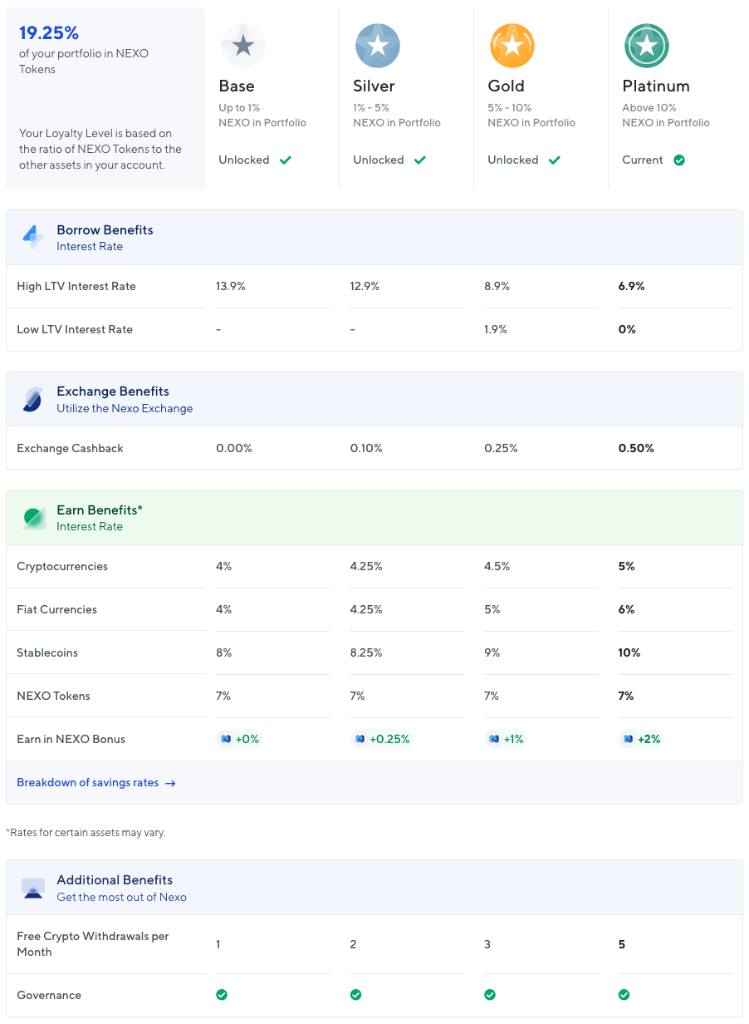Click the Earn Benefits green icon
749x1024 pixels.
point(34,518)
